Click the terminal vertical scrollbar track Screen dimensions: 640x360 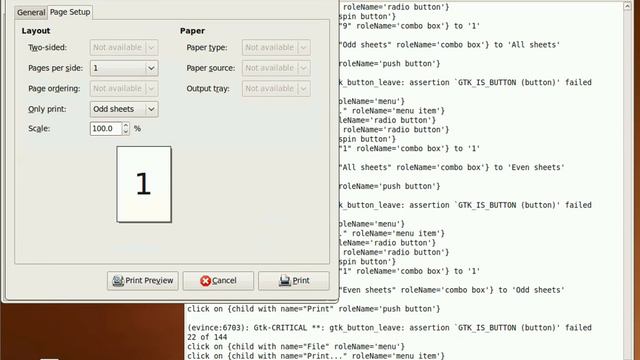[627, 184]
